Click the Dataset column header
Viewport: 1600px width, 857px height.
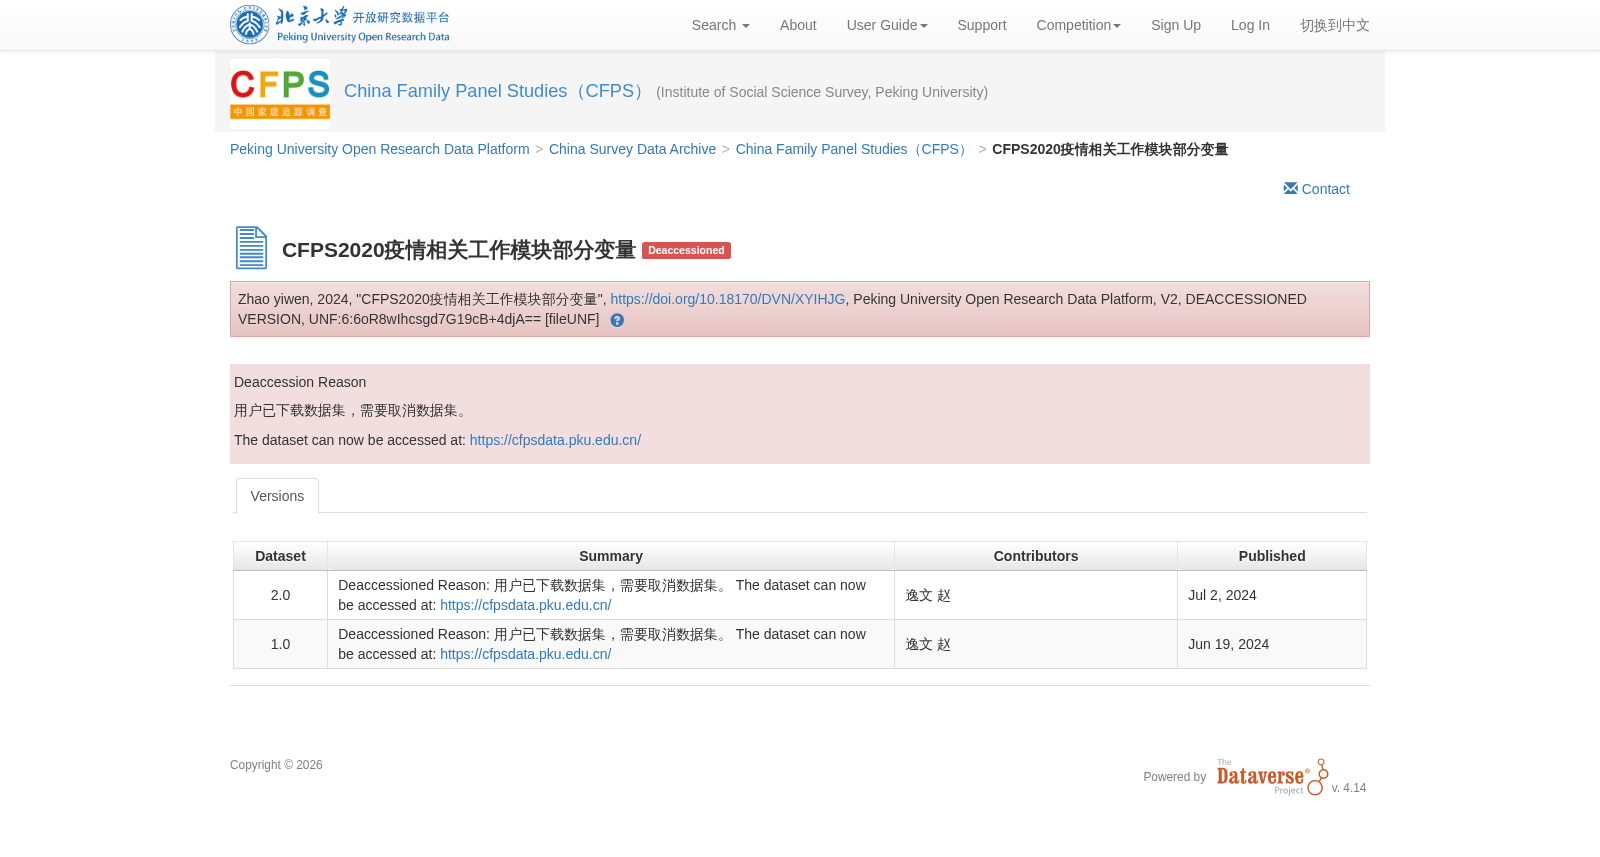[x=280, y=556]
